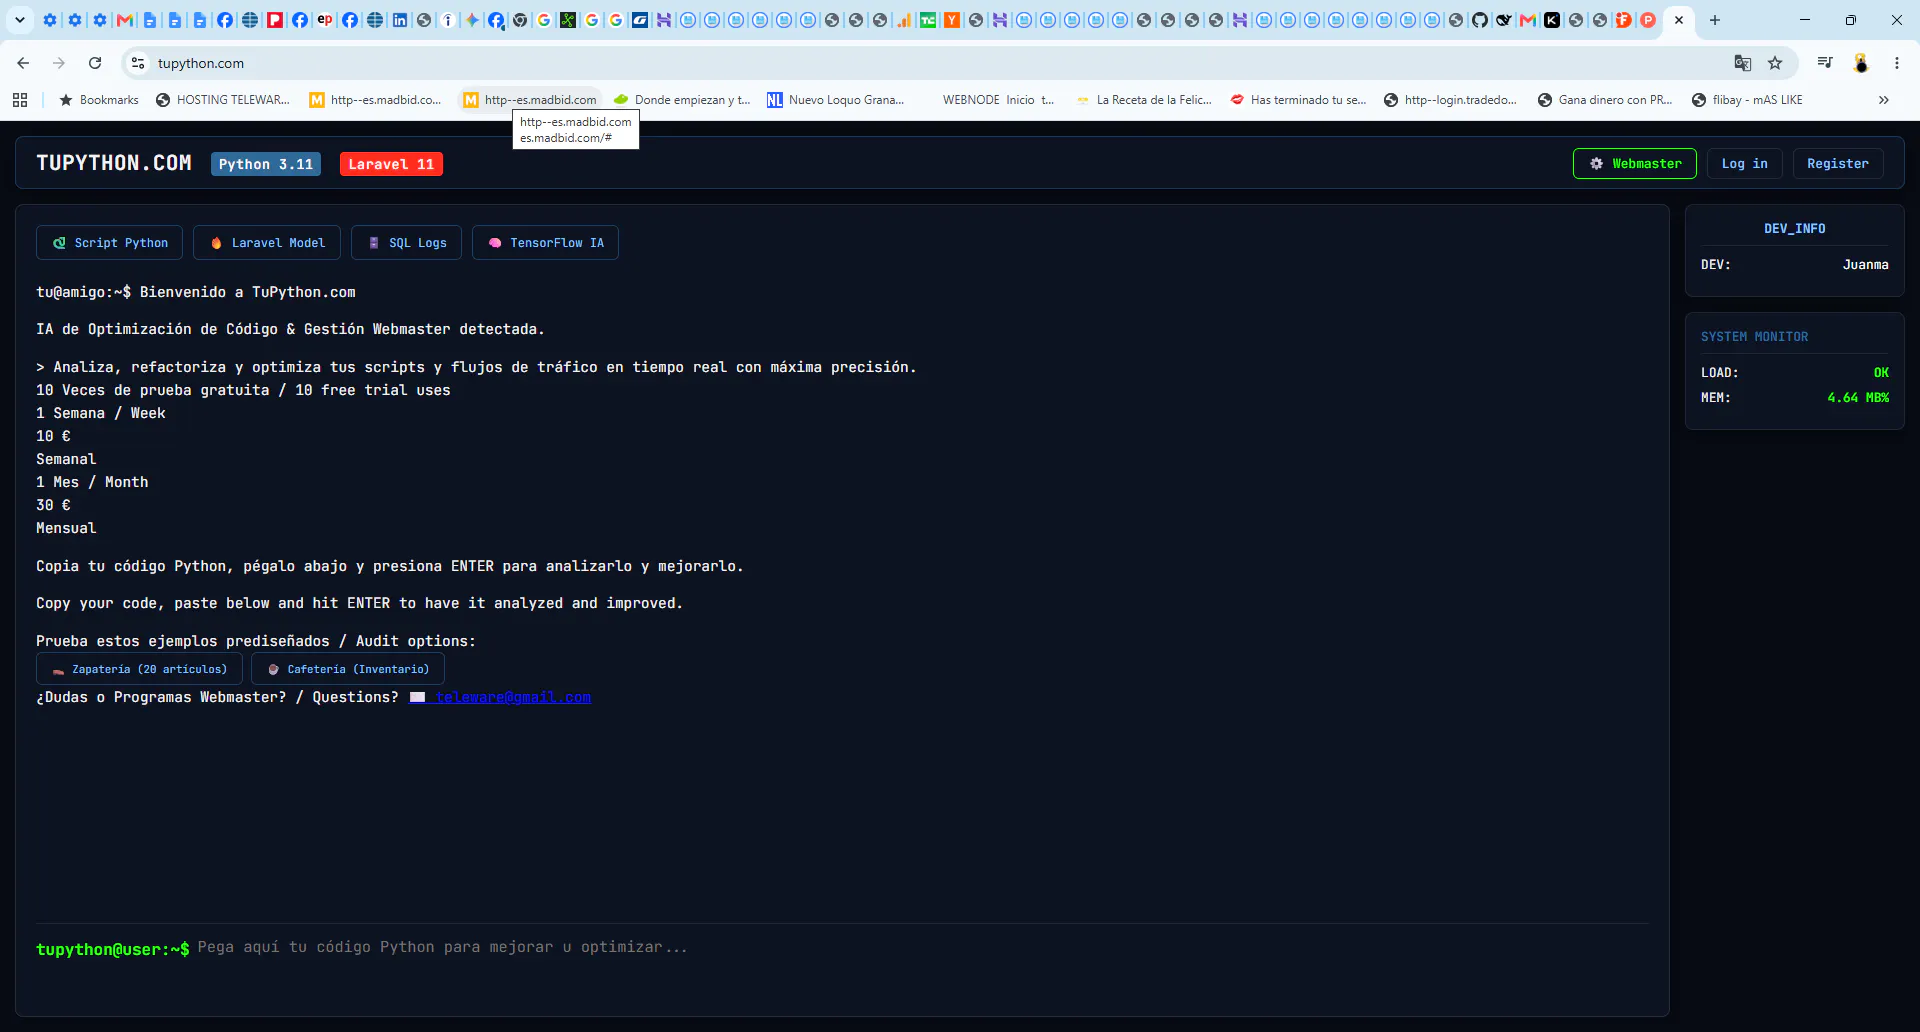
Task: Click the Register button
Action: [1838, 163]
